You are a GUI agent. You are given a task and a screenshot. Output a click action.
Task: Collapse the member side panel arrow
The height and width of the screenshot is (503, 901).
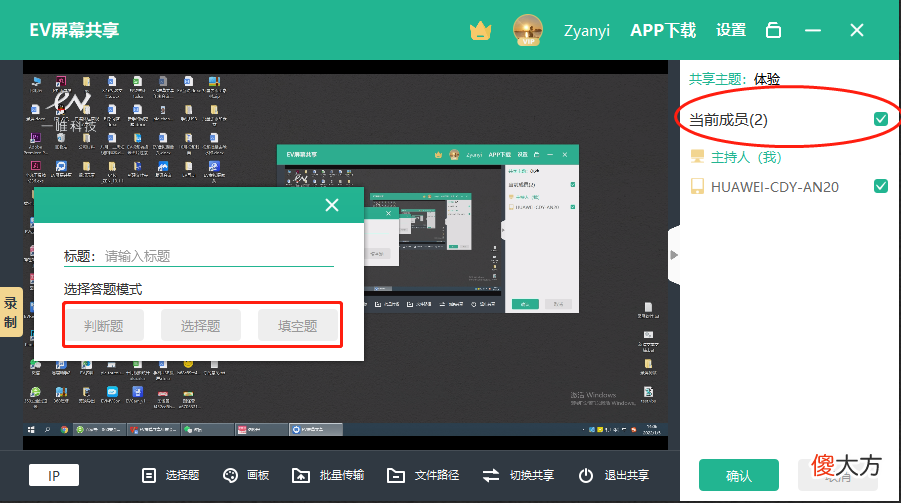(x=674, y=255)
